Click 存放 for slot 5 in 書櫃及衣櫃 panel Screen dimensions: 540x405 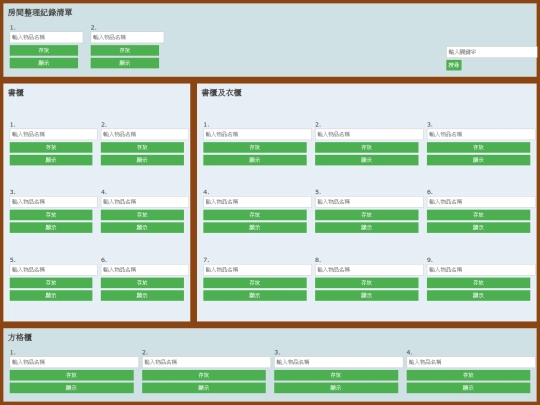point(367,215)
